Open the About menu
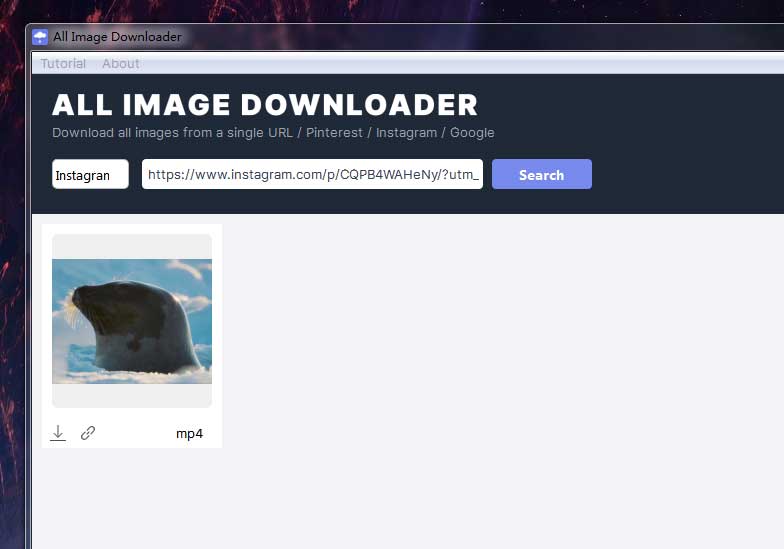This screenshot has width=784, height=549. (x=120, y=64)
